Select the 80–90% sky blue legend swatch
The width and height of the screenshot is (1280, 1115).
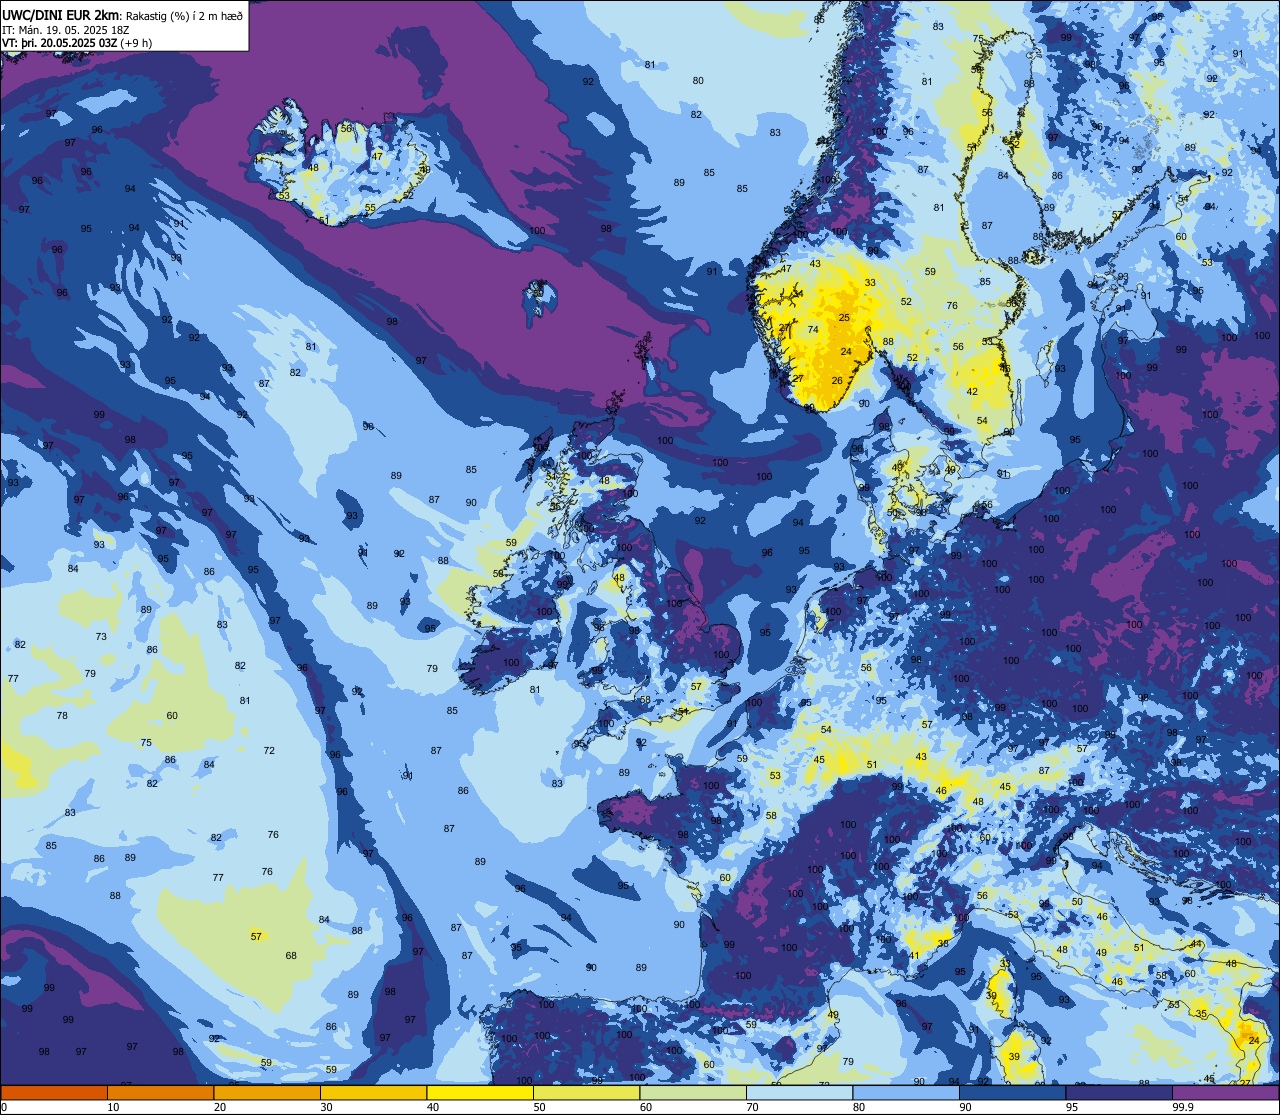pyautogui.click(x=906, y=1092)
